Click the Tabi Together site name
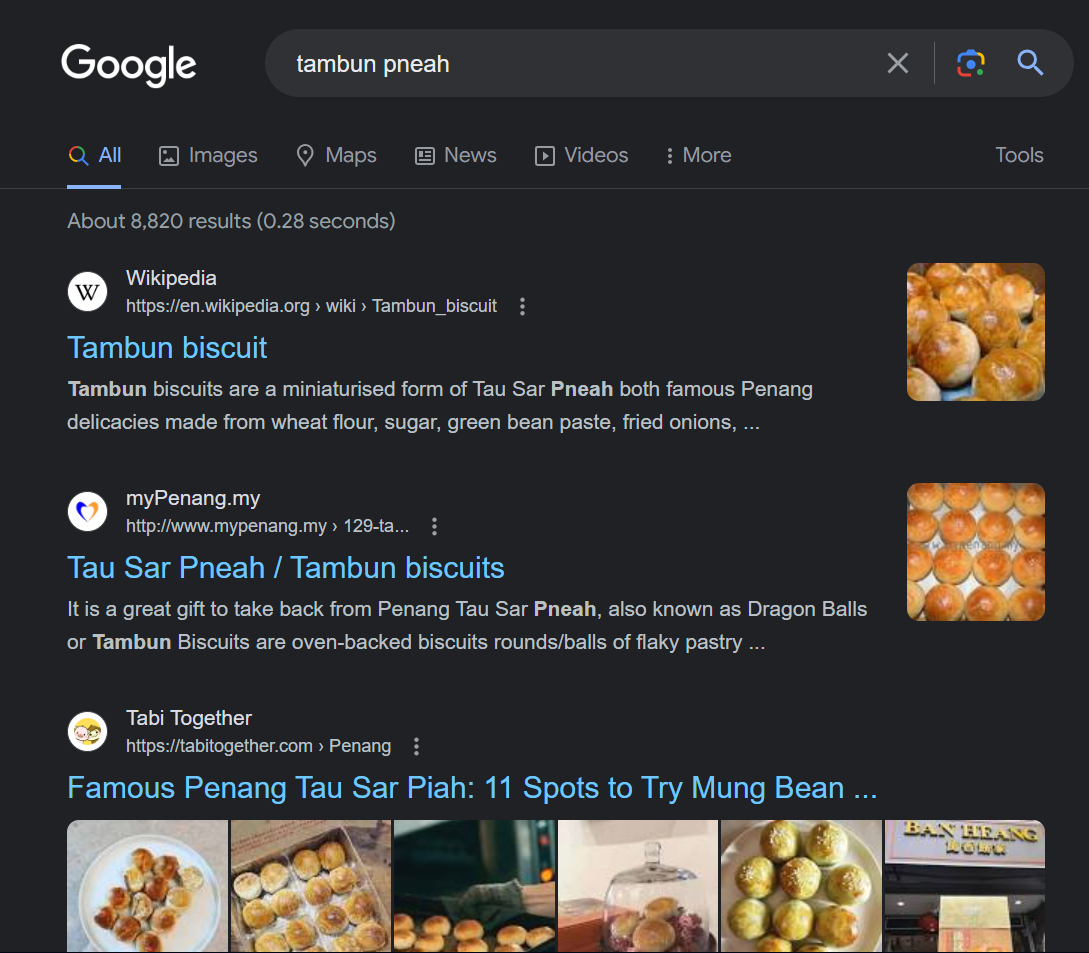Screen dimensions: 1089x953 [189, 719]
